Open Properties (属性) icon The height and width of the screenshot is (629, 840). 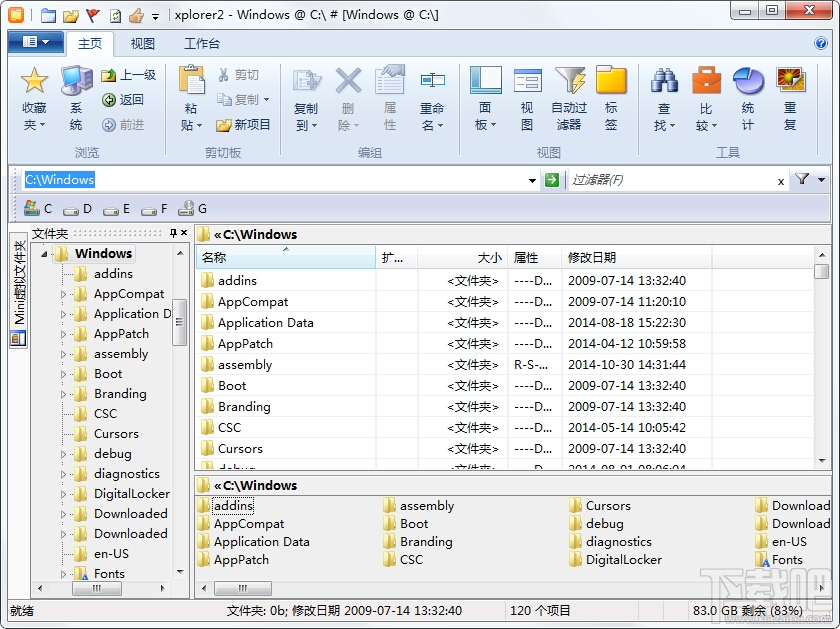click(390, 80)
